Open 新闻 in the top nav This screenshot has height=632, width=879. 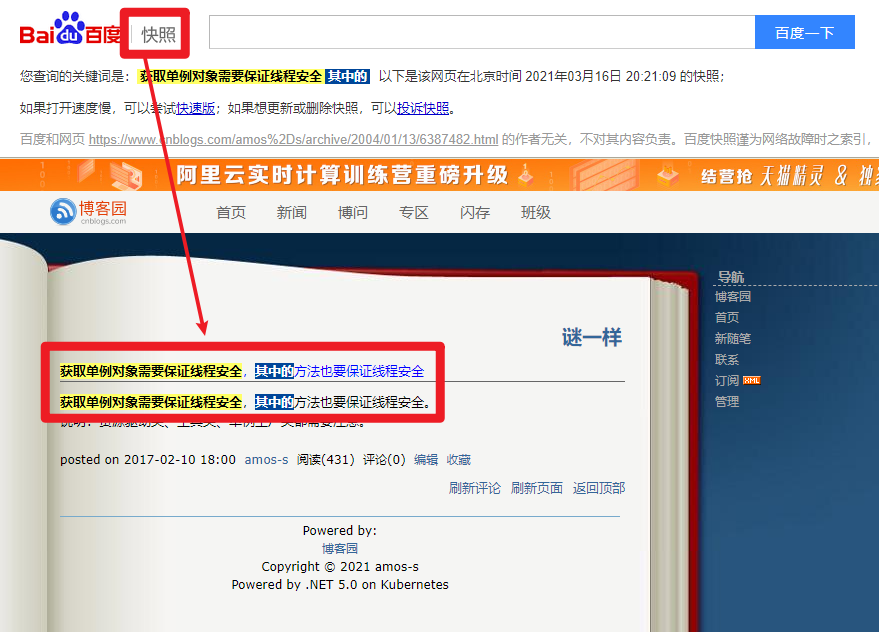[x=292, y=213]
